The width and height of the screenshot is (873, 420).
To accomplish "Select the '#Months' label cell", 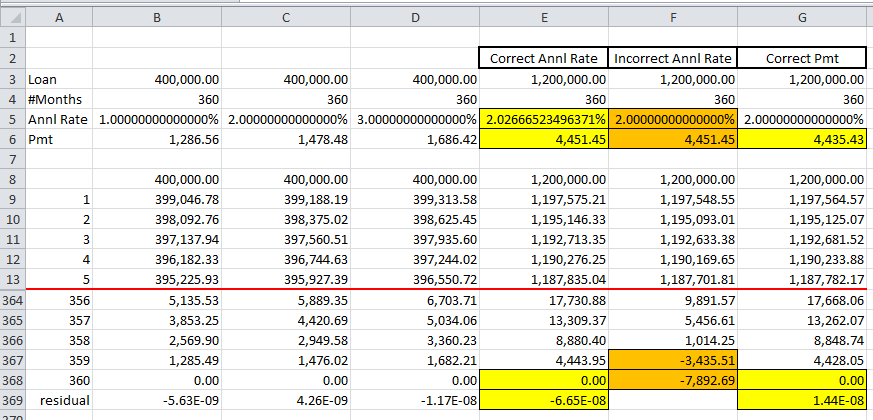I will coord(59,99).
